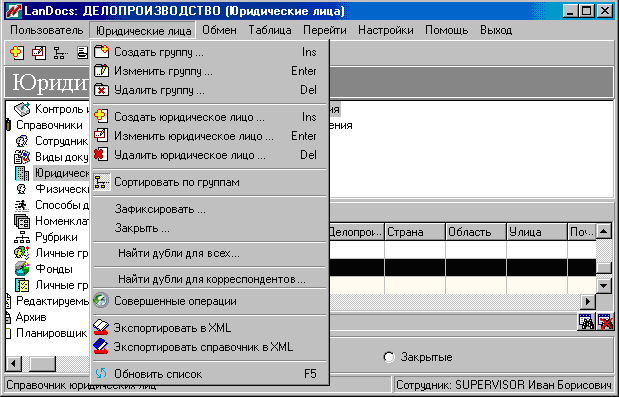Click the yellow plus create toolbar icon
The image size is (619, 397).
click(x=17, y=52)
